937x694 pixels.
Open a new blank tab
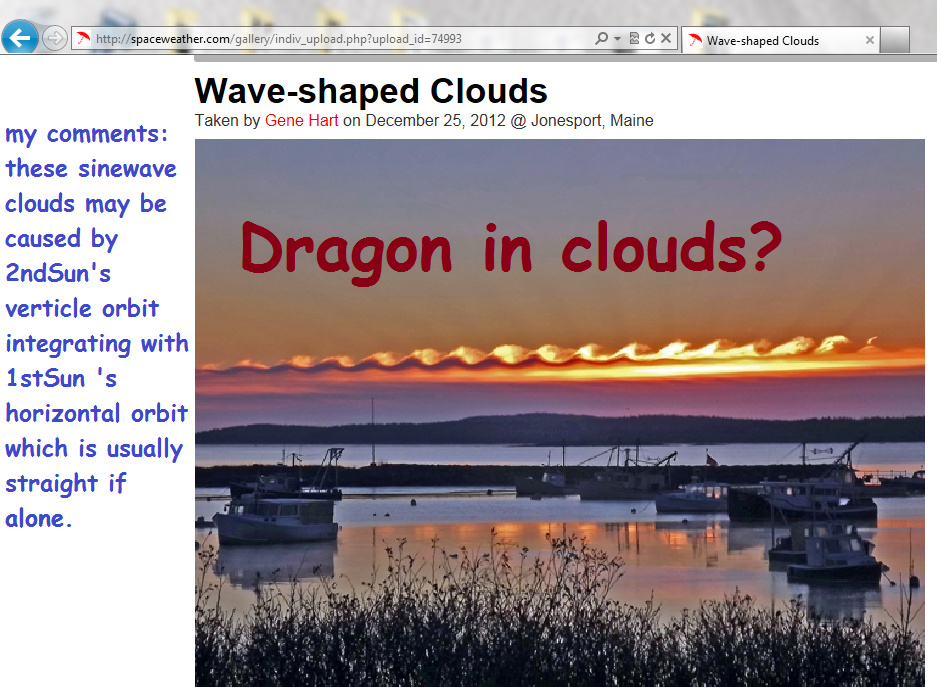point(895,40)
